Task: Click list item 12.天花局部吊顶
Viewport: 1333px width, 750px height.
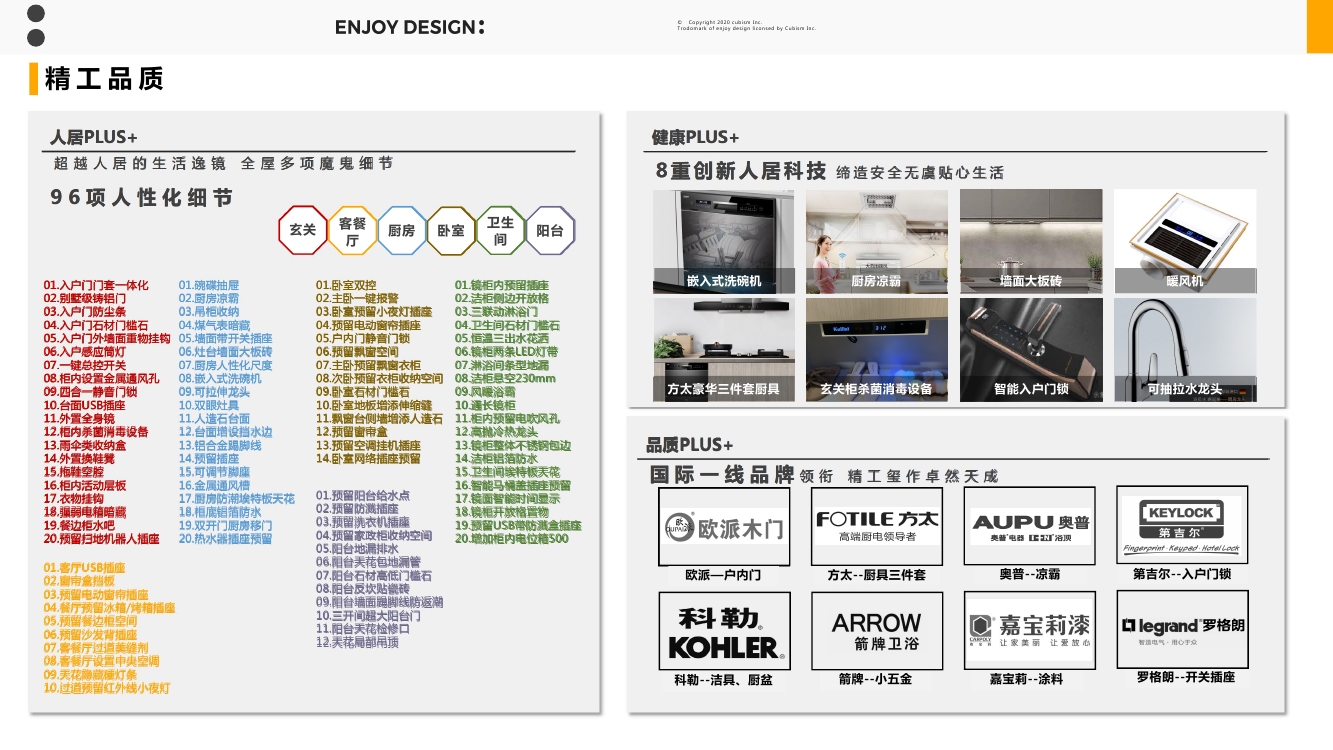Action: [x=357, y=642]
